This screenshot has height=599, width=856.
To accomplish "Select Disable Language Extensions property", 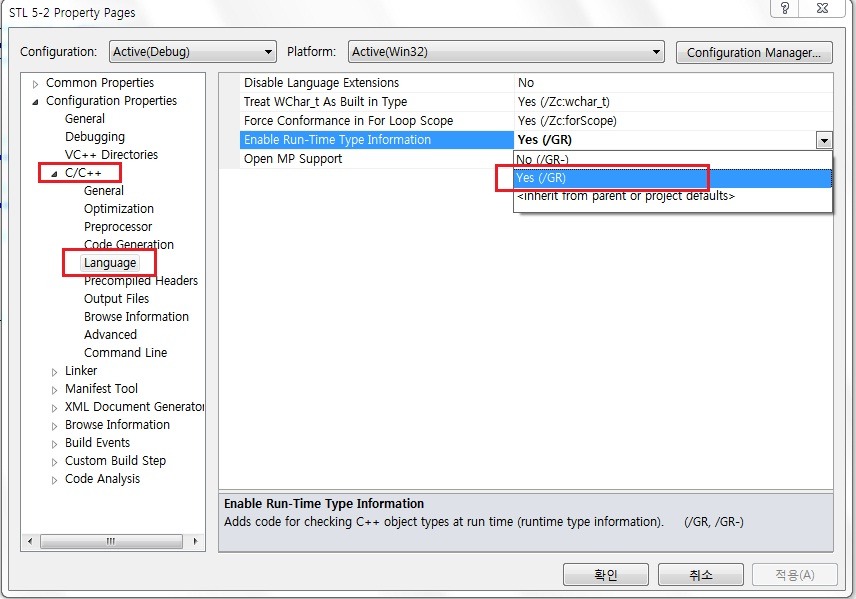I will (x=377, y=82).
